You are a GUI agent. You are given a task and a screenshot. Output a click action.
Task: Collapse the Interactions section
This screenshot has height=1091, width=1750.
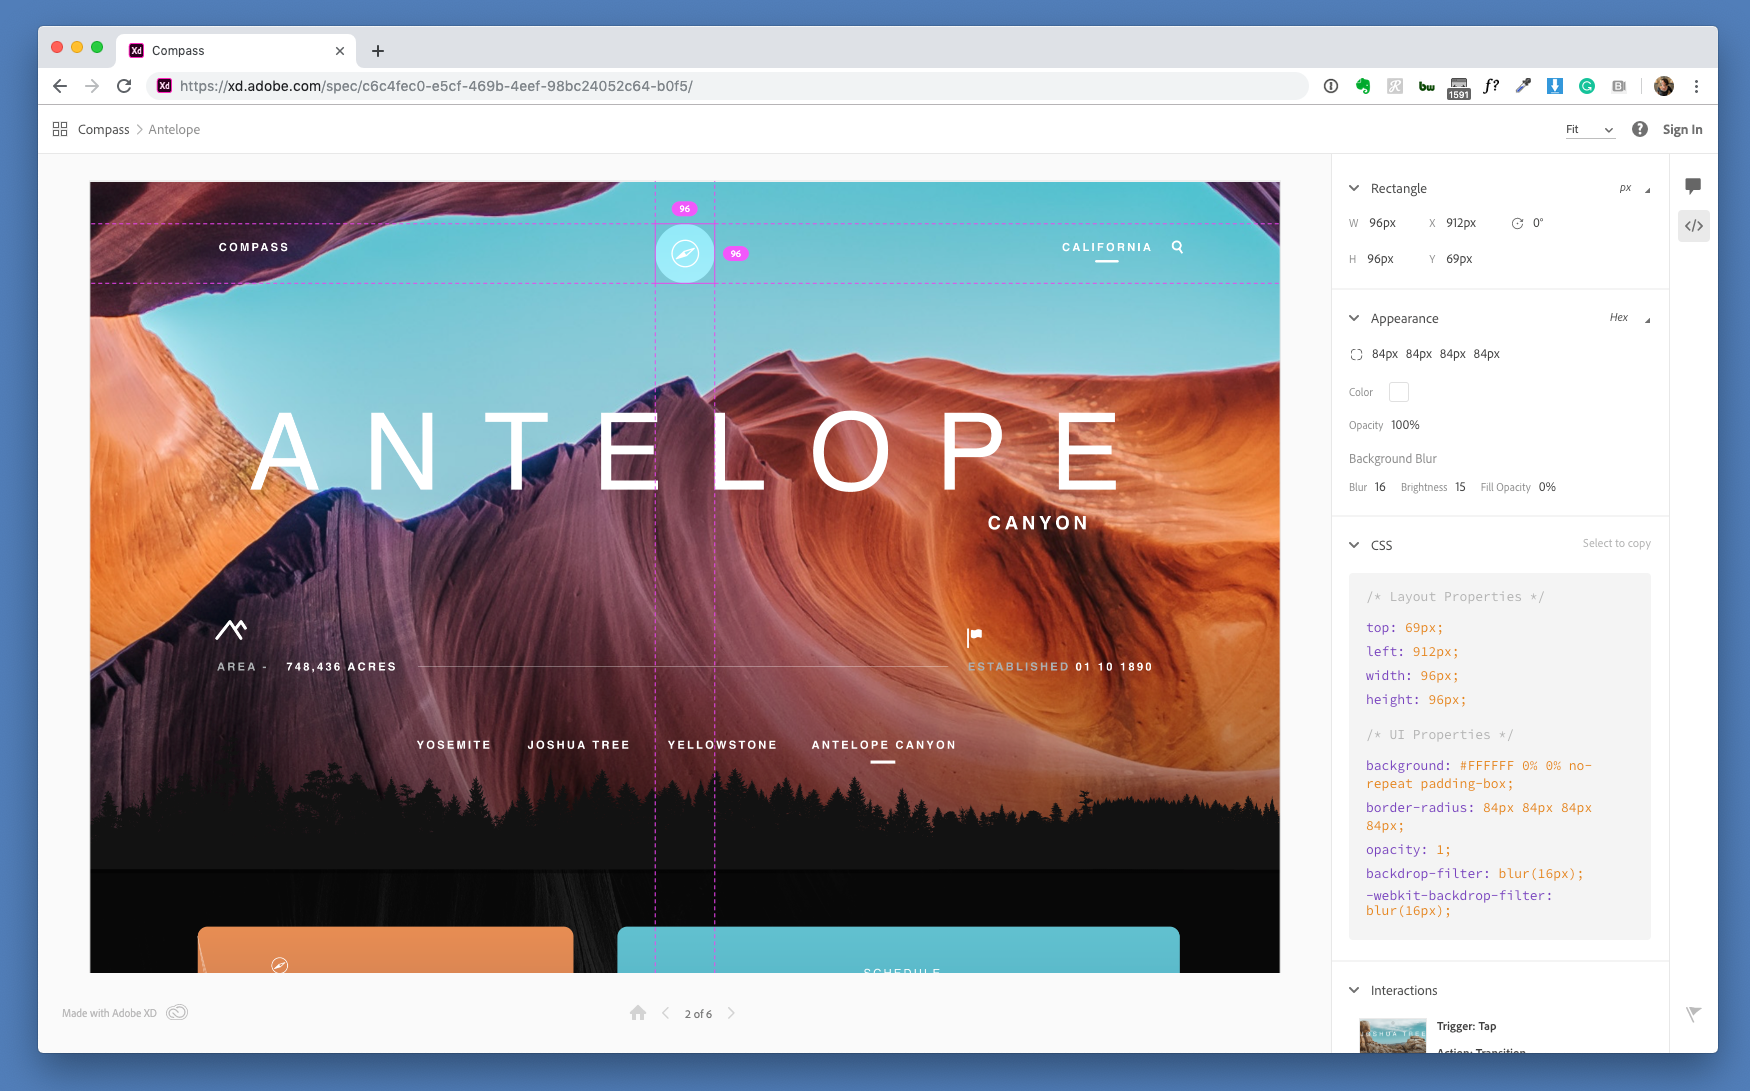point(1354,990)
